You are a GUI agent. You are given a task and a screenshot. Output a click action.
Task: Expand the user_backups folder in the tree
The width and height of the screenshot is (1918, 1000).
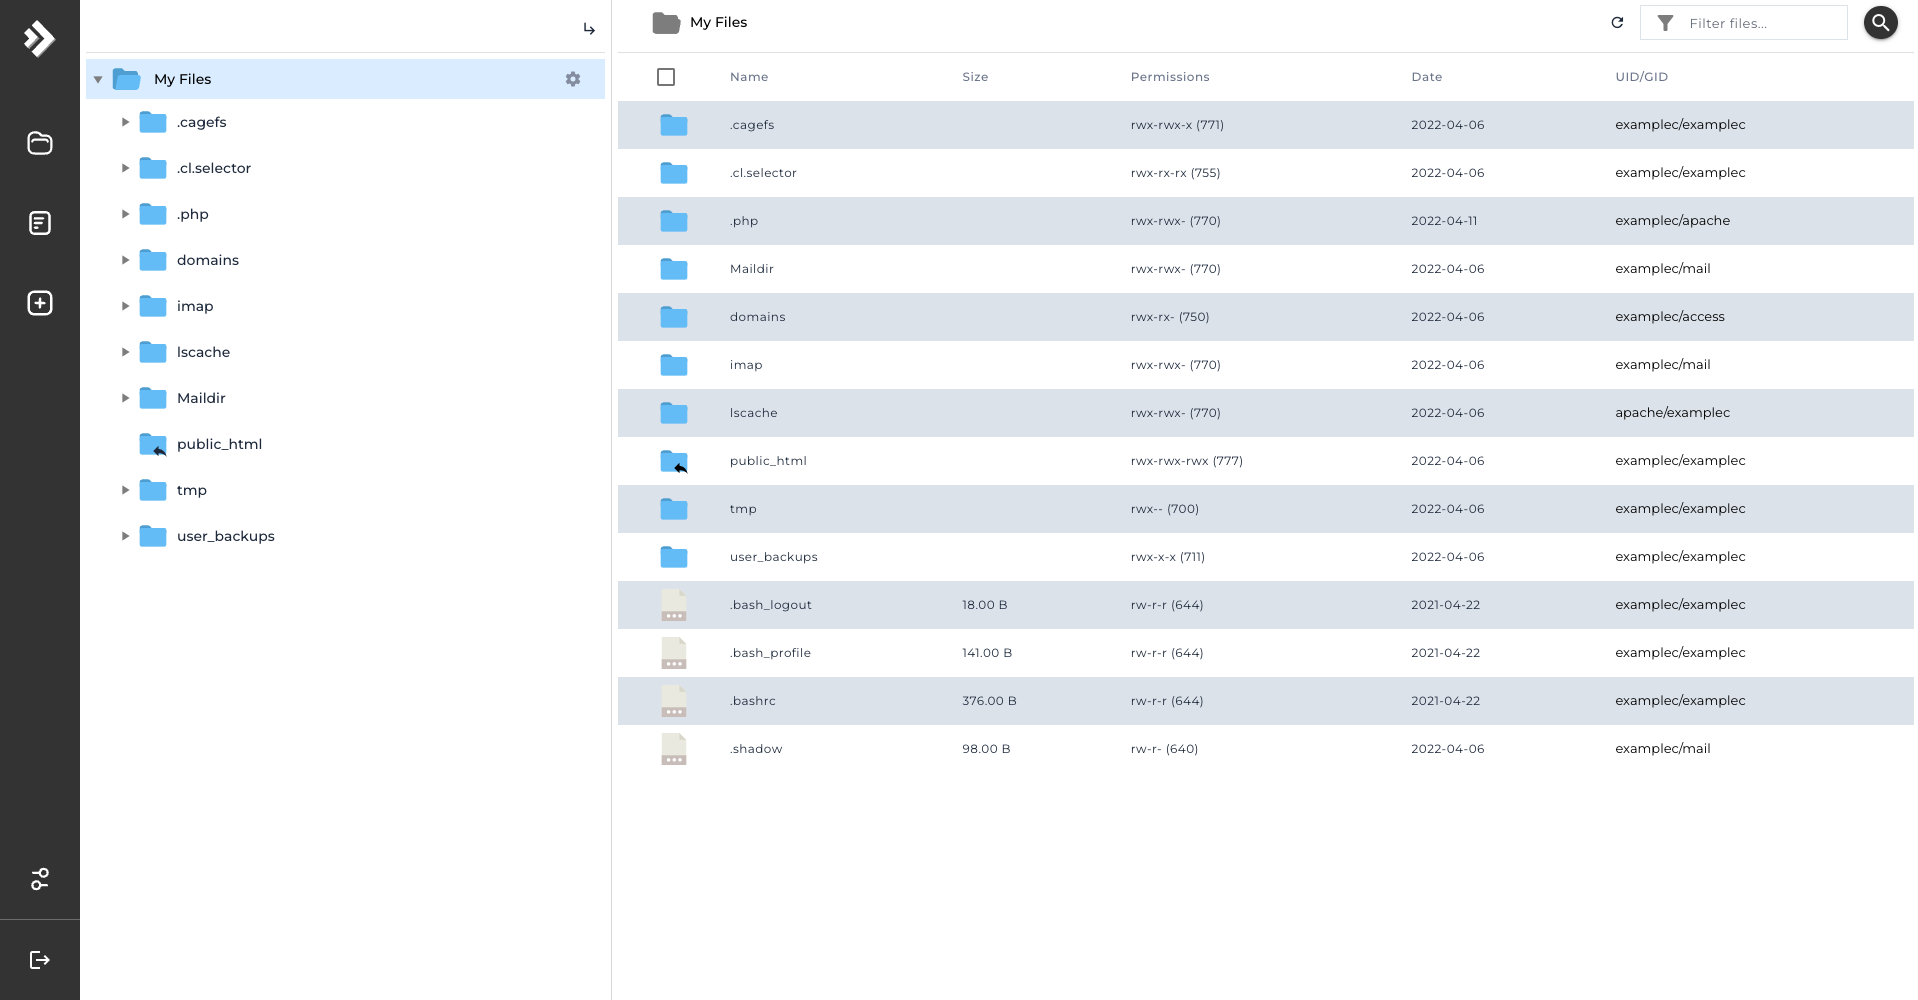[x=125, y=536]
